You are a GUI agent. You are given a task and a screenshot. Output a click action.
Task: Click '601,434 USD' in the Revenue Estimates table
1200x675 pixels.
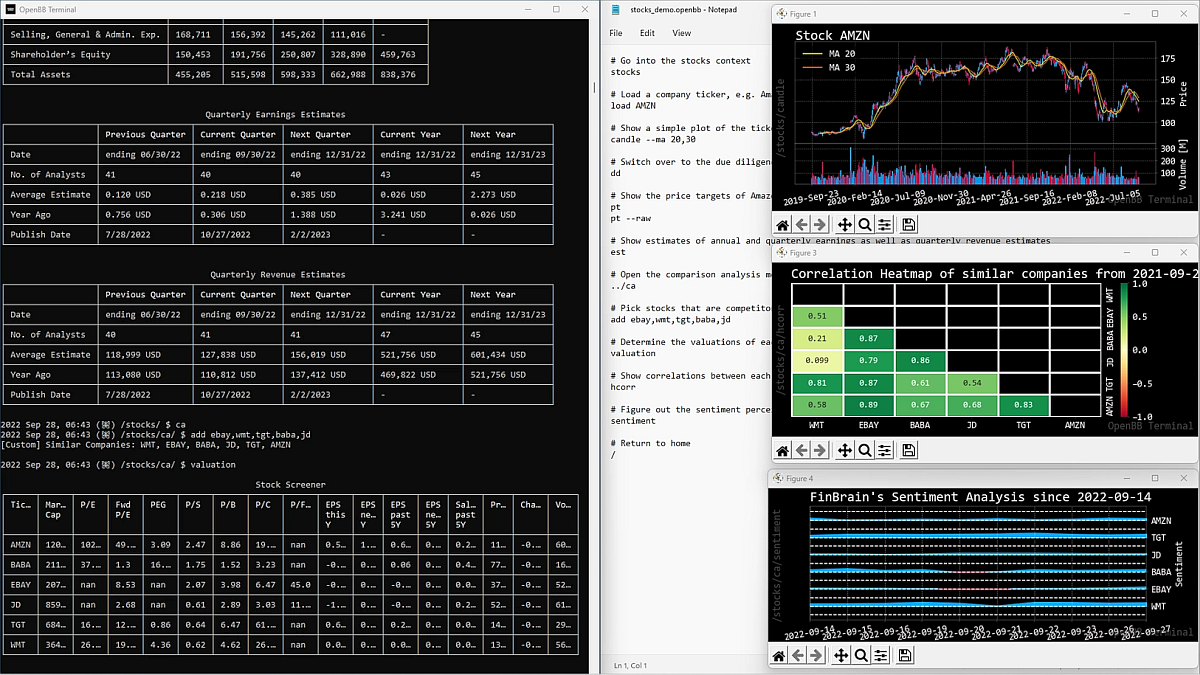[497, 354]
